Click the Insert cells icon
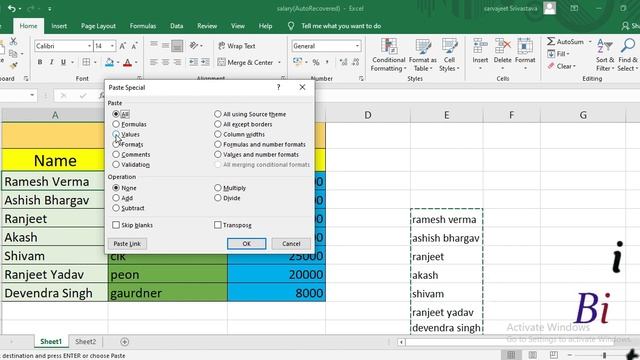Viewport: 640px width, 360px height. coord(480,46)
